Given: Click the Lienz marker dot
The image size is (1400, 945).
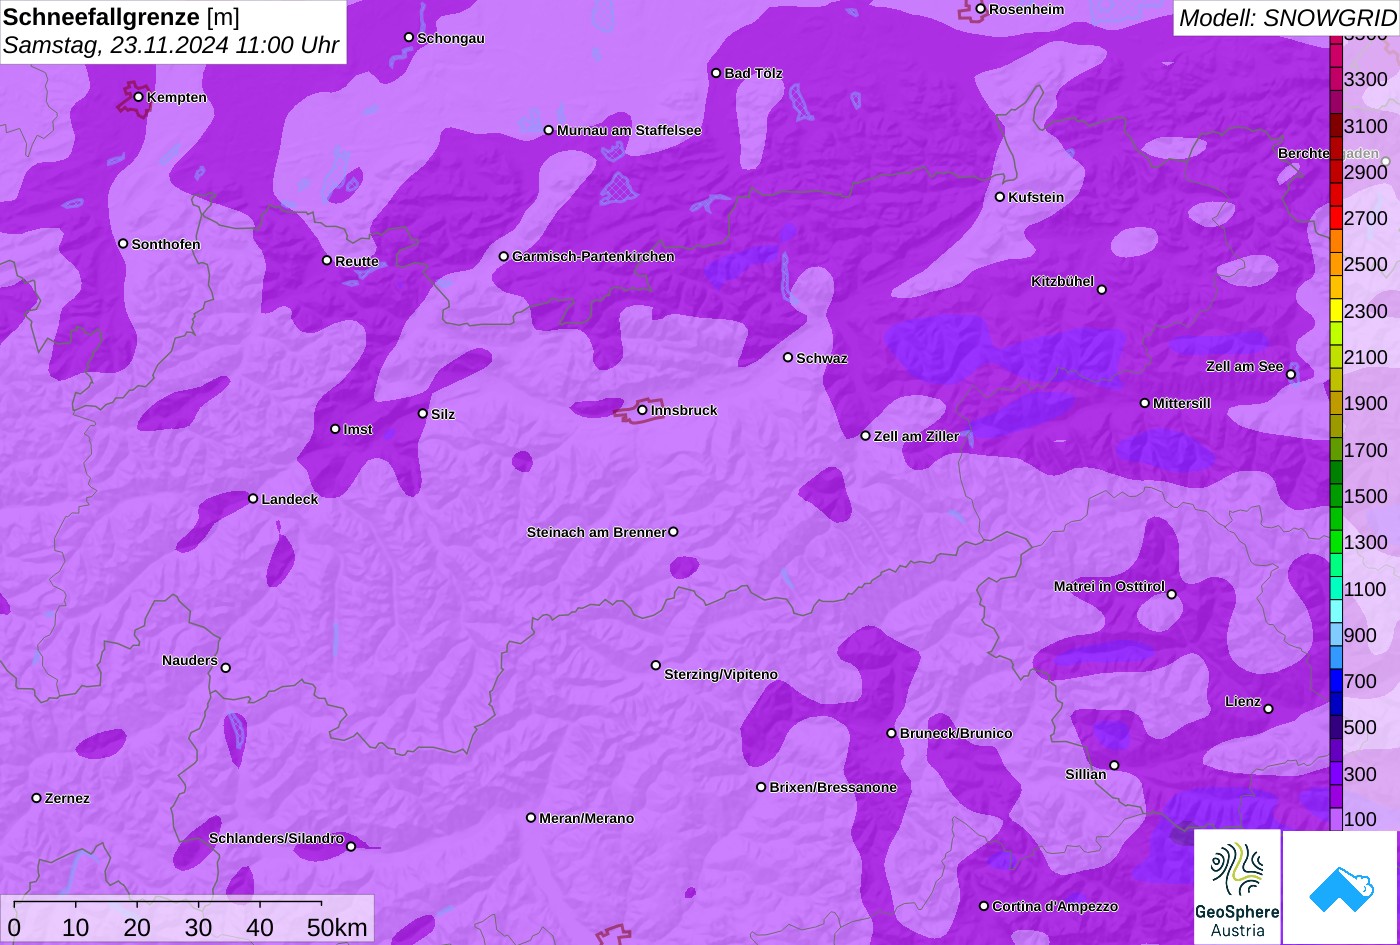Looking at the screenshot, I should 1268,709.
